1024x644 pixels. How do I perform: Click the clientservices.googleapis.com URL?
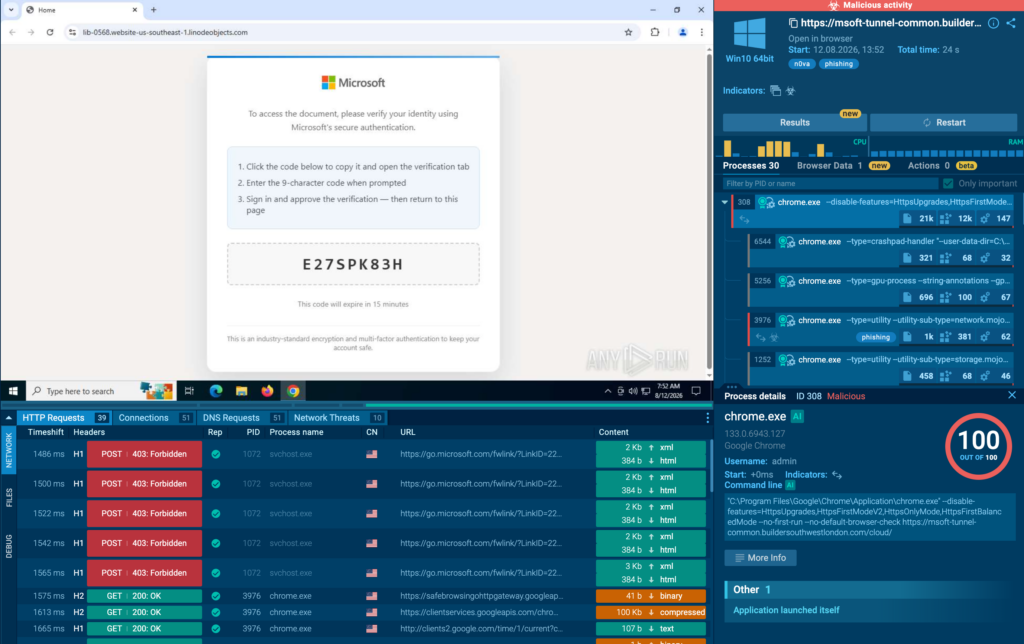tap(479, 612)
